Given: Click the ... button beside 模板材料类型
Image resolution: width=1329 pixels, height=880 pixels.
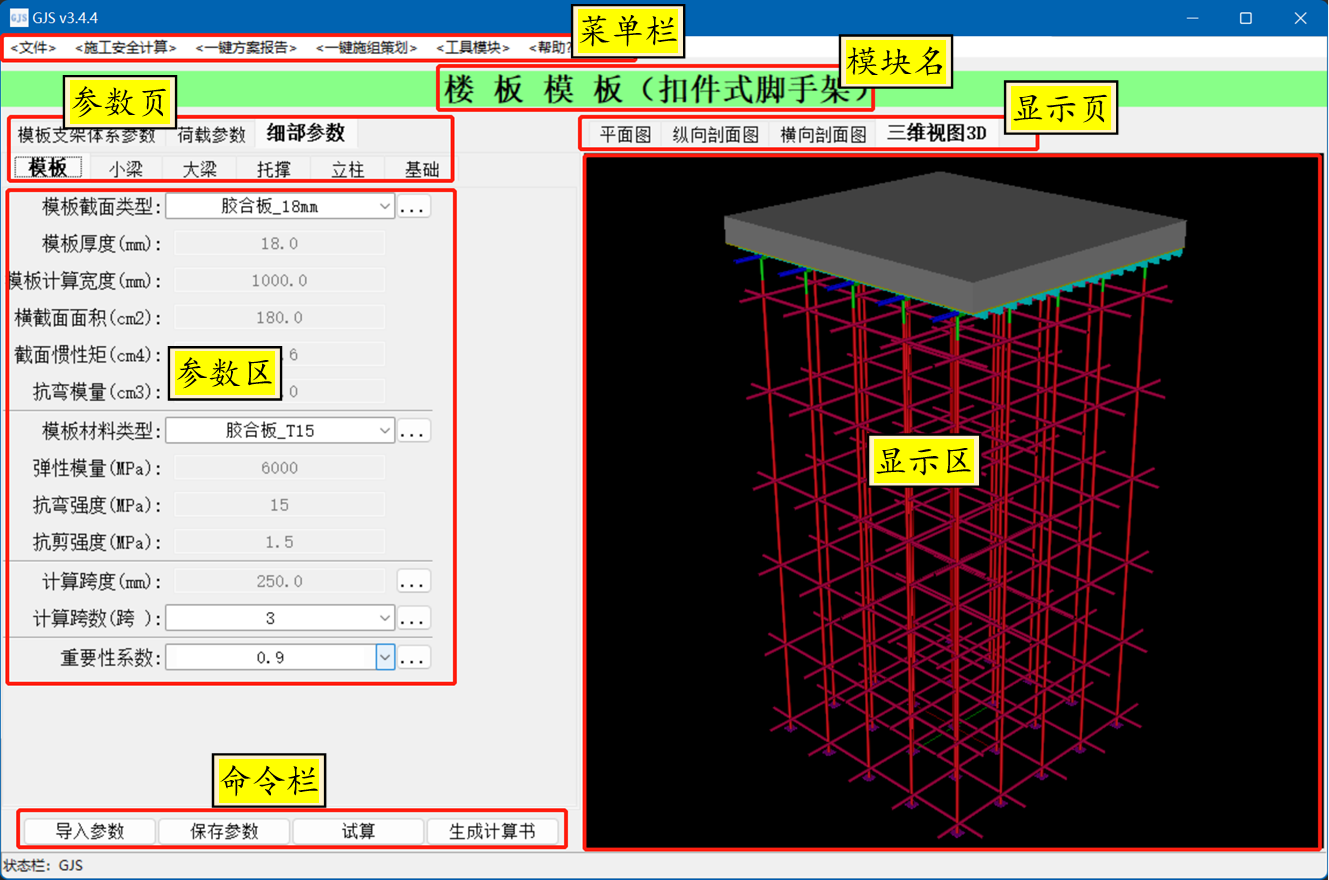Looking at the screenshot, I should [414, 431].
